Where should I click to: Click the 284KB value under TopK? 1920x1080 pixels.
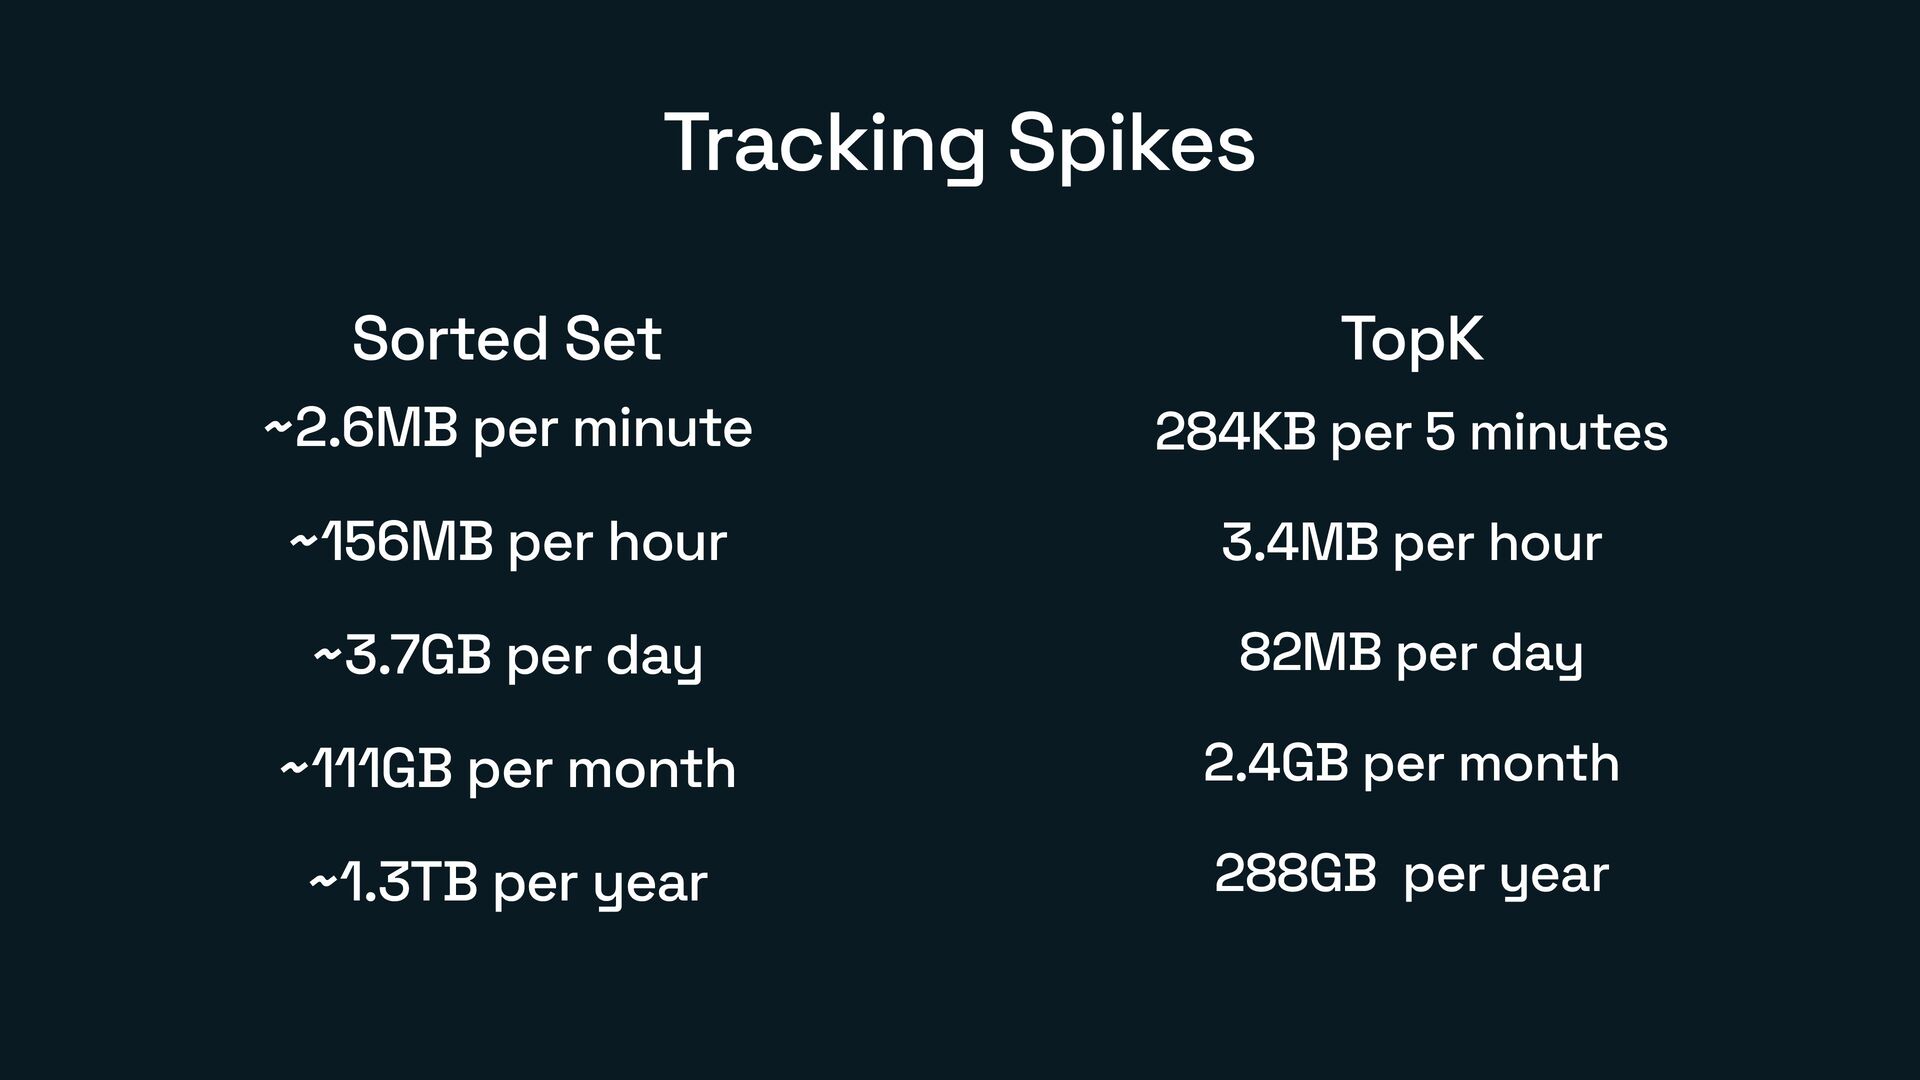(x=1235, y=433)
